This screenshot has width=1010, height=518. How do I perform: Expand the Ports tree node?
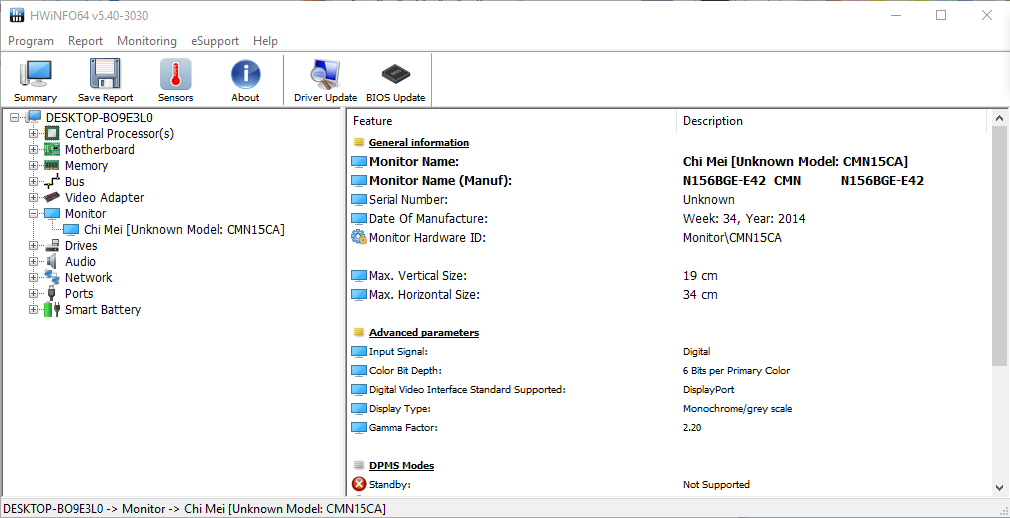(34, 294)
